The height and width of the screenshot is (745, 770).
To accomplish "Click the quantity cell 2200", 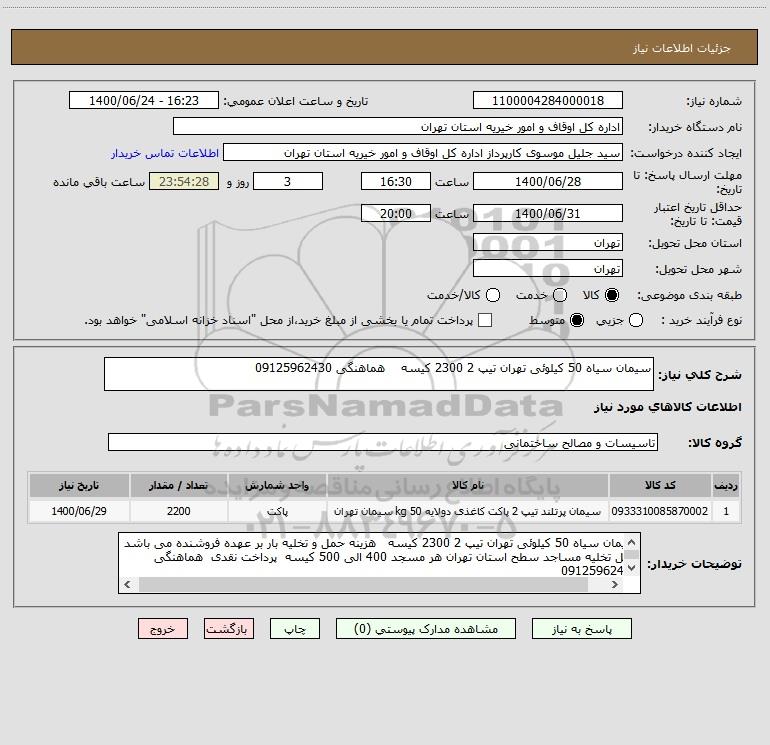I will pyautogui.click(x=178, y=511).
